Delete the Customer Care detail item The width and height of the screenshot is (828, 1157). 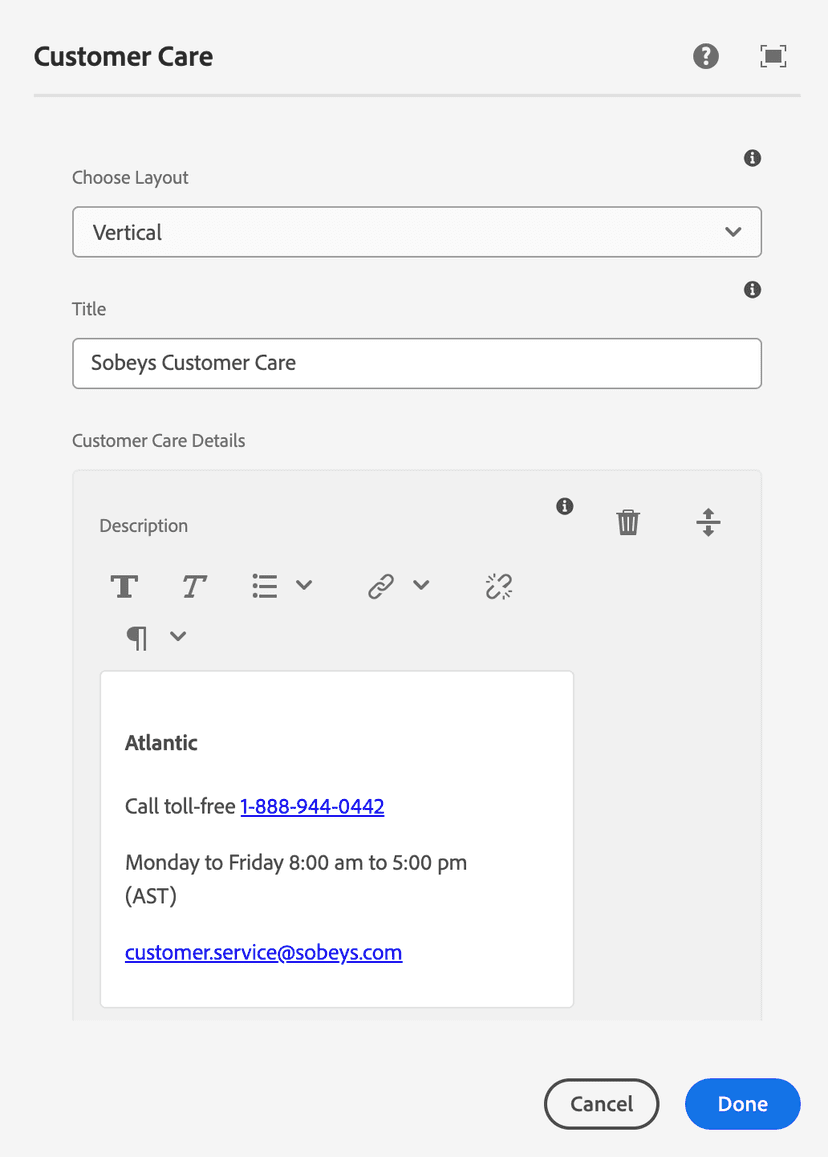pyautogui.click(x=628, y=522)
